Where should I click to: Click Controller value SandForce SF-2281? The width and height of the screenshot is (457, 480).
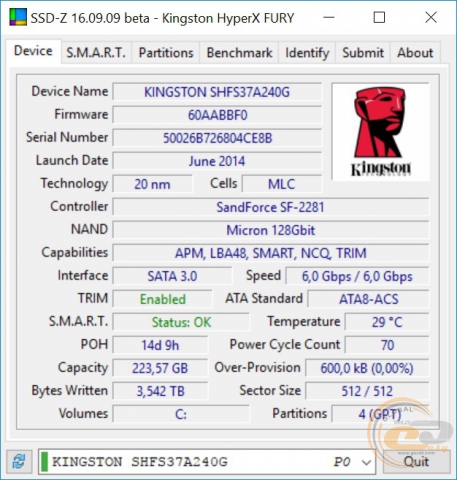point(270,207)
